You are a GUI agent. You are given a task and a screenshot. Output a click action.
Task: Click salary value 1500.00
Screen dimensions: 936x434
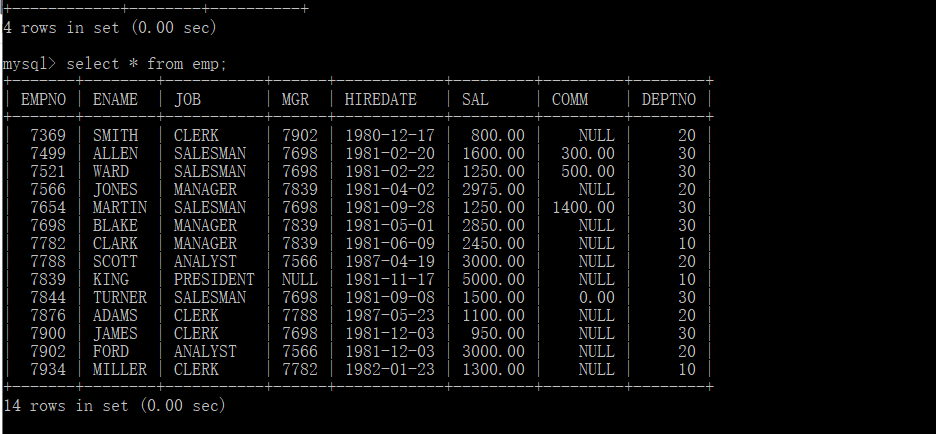493,297
